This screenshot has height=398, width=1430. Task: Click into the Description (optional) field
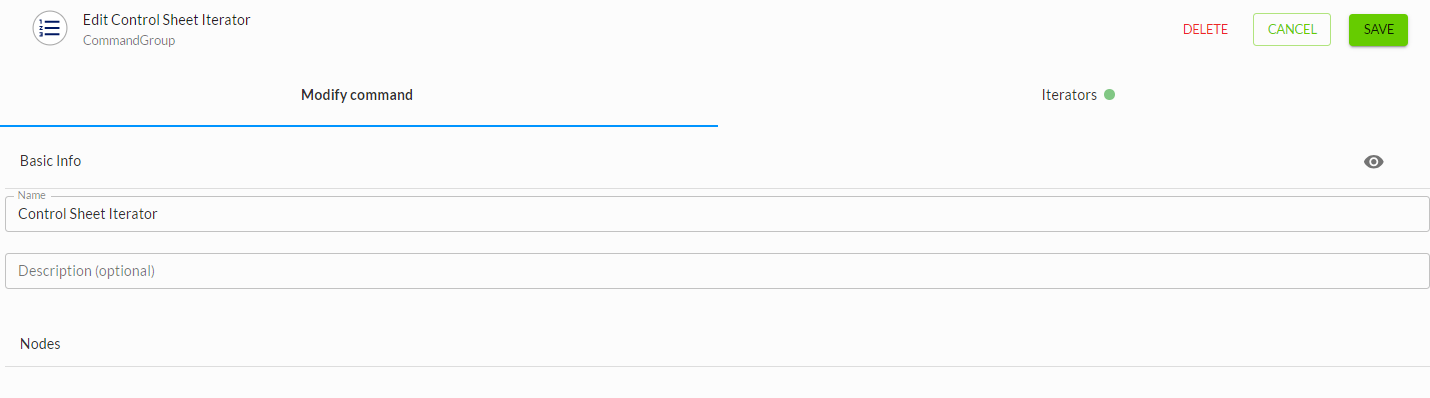tap(717, 271)
